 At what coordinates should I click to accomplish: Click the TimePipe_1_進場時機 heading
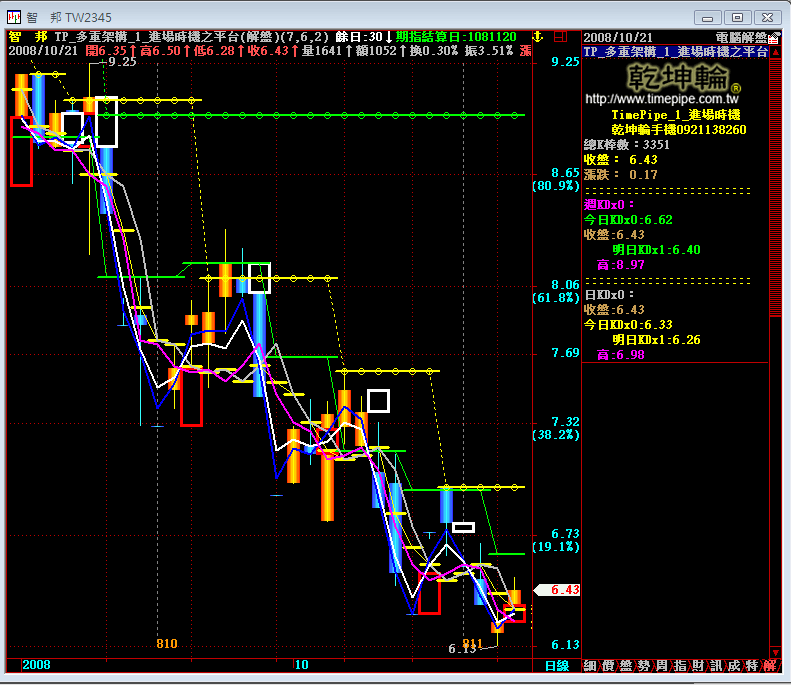[x=676, y=115]
